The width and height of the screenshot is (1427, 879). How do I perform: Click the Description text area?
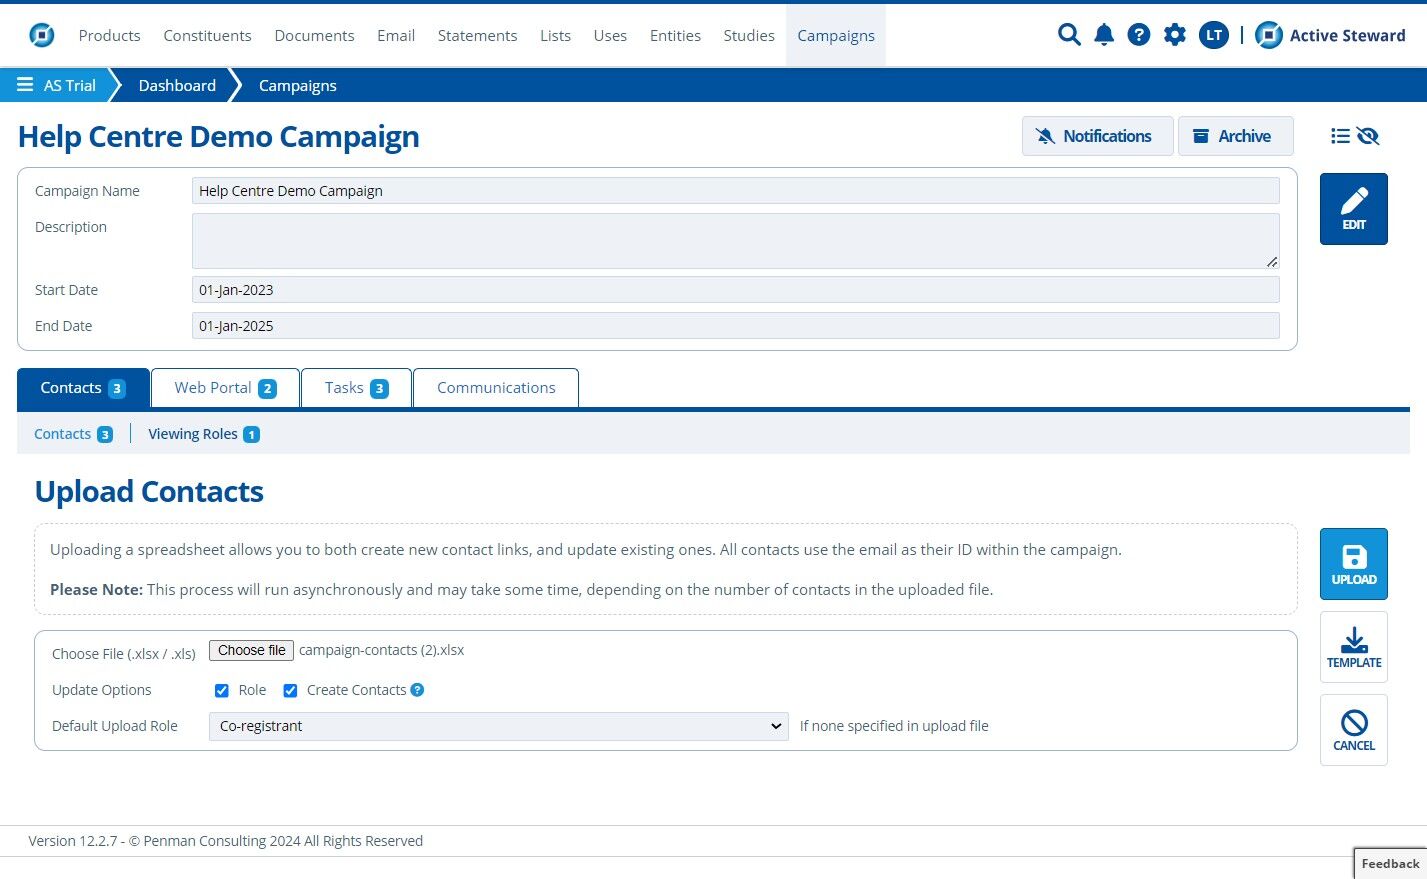point(735,241)
